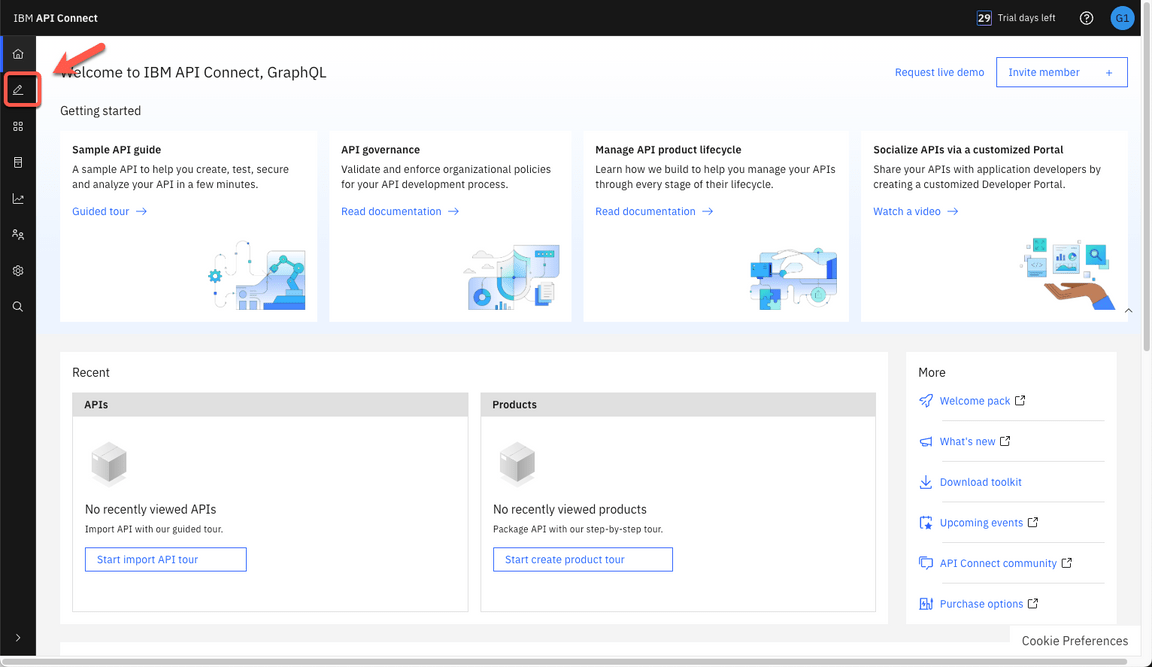Open the Develop pencil icon in sidebar
The width and height of the screenshot is (1152, 667).
click(x=18, y=90)
